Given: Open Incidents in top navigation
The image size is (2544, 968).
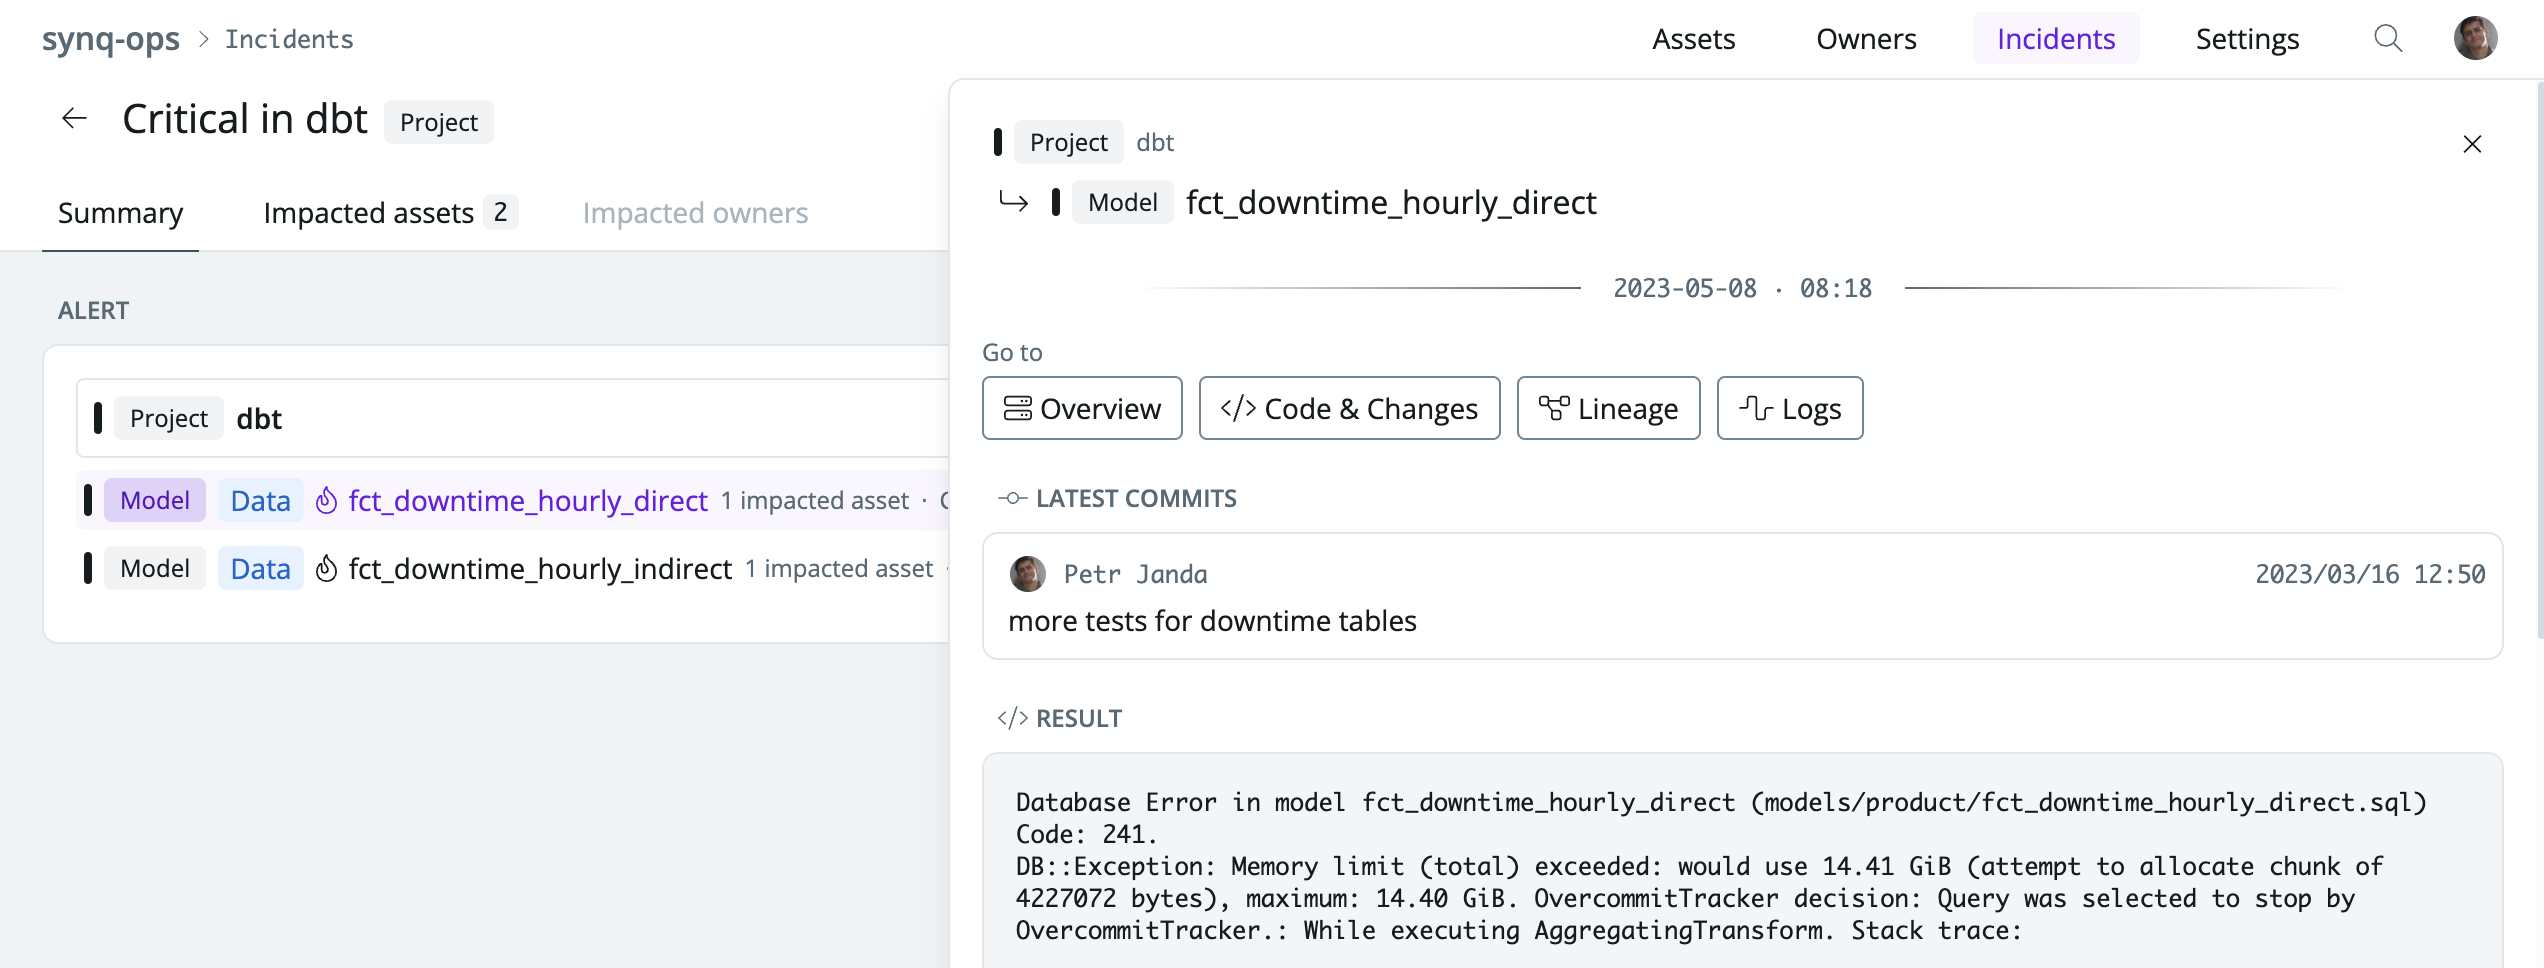Looking at the screenshot, I should 2056,39.
